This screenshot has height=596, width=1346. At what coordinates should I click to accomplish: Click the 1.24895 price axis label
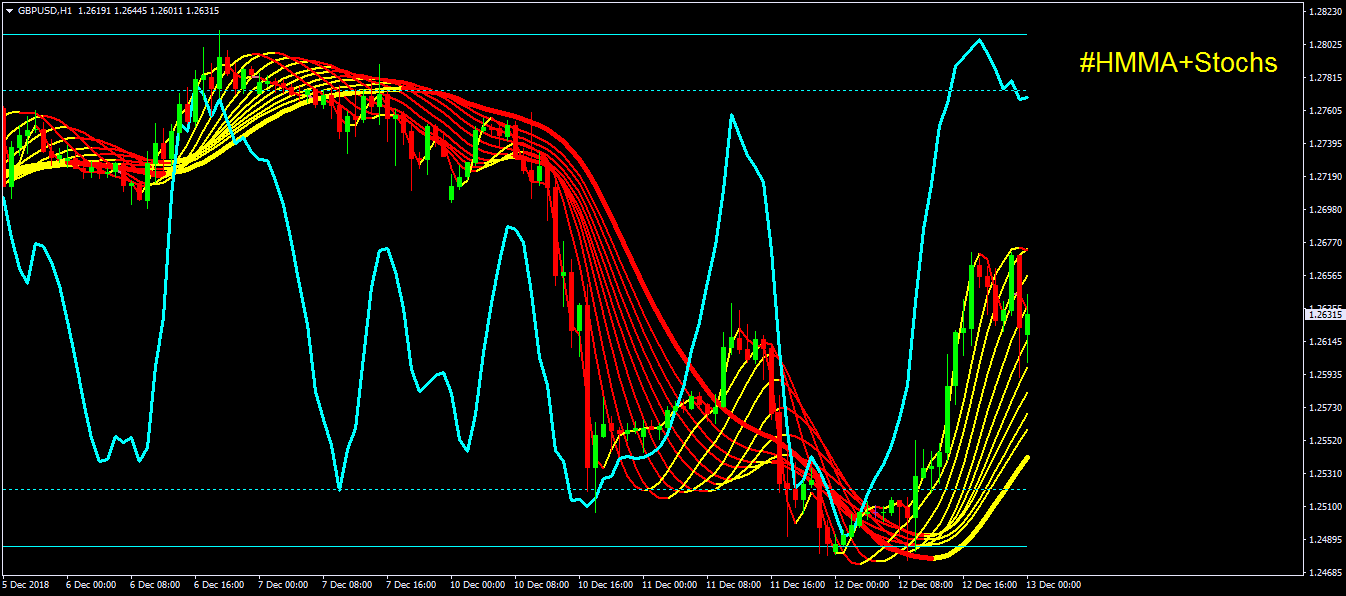(x=1326, y=540)
